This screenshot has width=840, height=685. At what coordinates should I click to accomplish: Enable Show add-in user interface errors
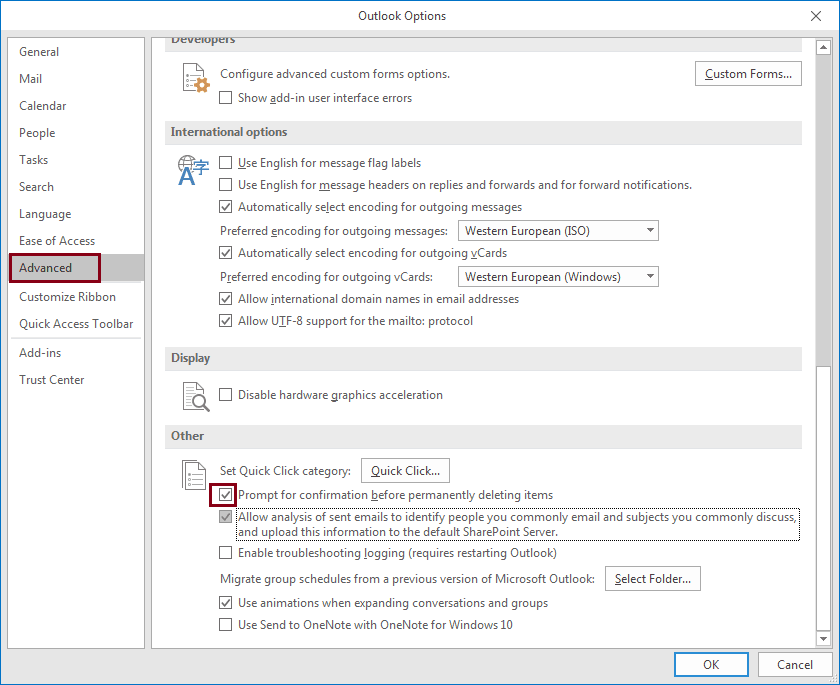point(226,98)
